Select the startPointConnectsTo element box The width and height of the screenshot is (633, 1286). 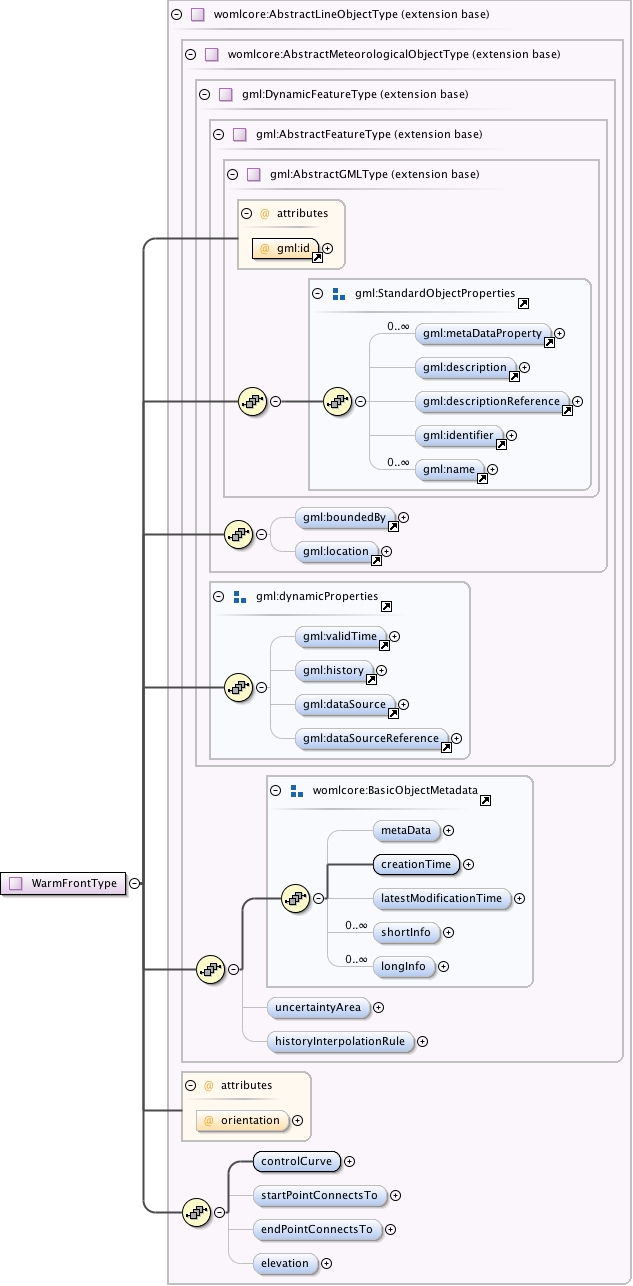[x=319, y=1195]
